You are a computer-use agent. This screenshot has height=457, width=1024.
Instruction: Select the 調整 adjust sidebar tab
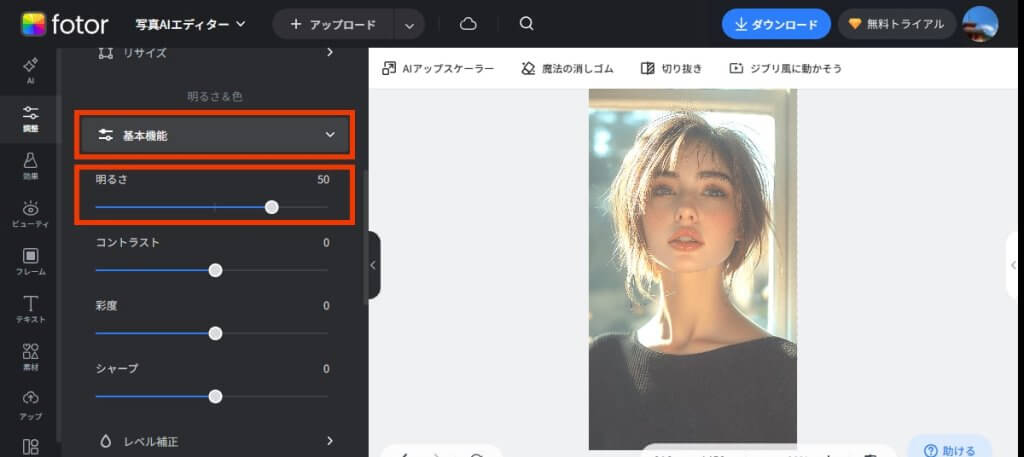[x=30, y=119]
